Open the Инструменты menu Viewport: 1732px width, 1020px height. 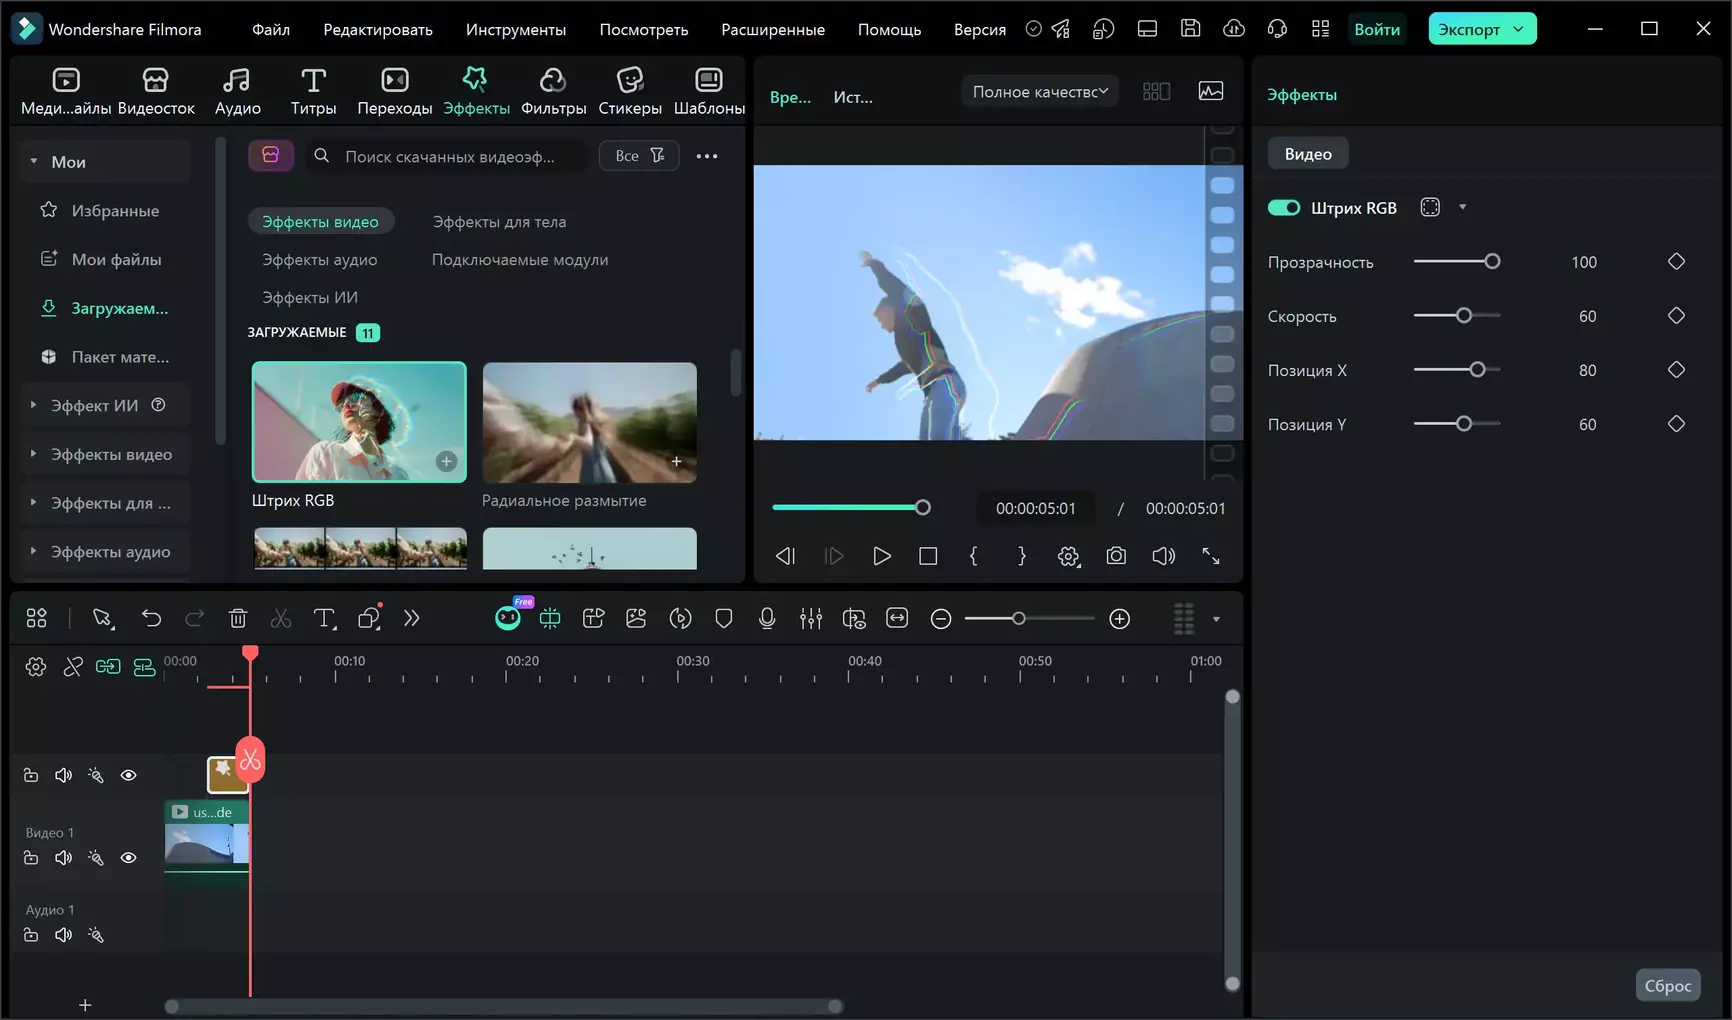pos(515,30)
